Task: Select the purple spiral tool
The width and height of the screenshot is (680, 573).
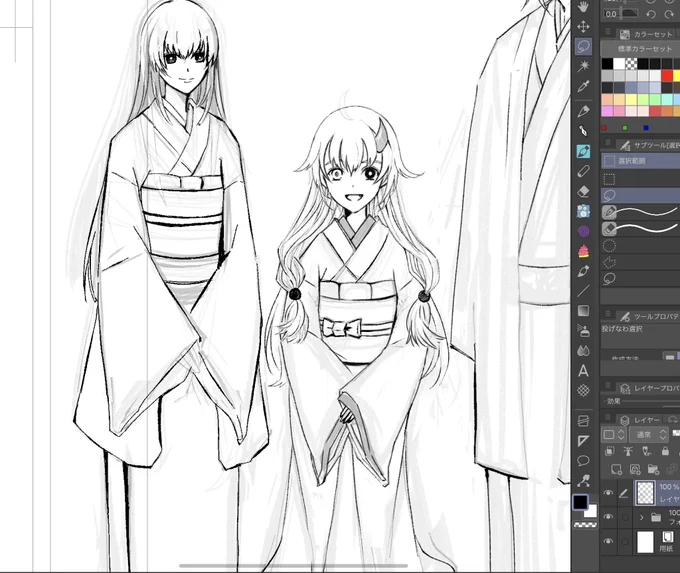Action: coord(584,231)
